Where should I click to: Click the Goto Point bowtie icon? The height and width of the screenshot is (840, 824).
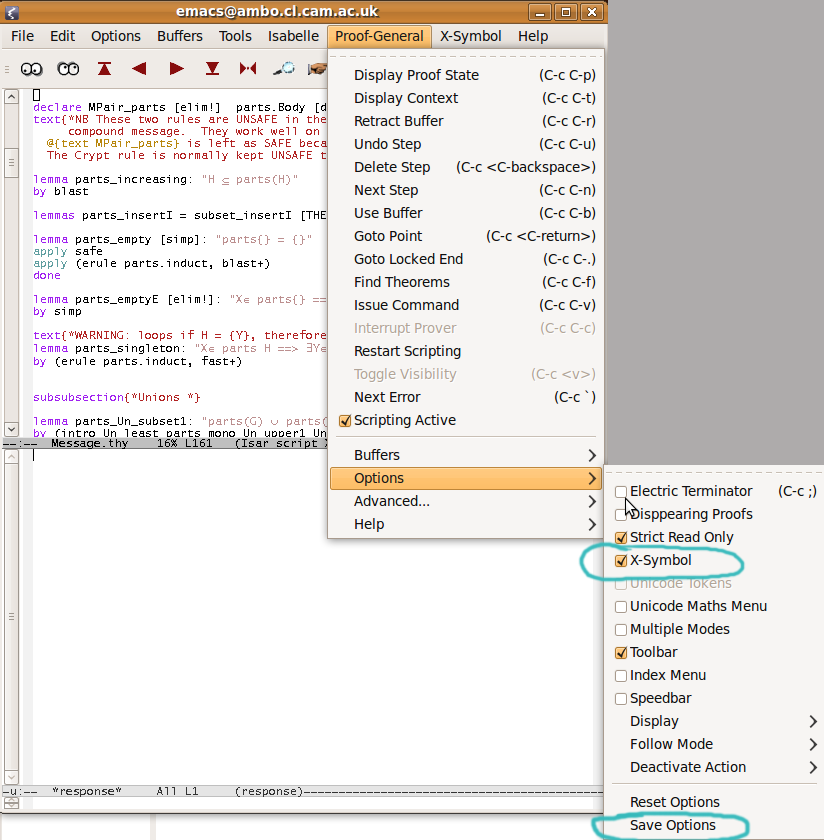(x=248, y=69)
